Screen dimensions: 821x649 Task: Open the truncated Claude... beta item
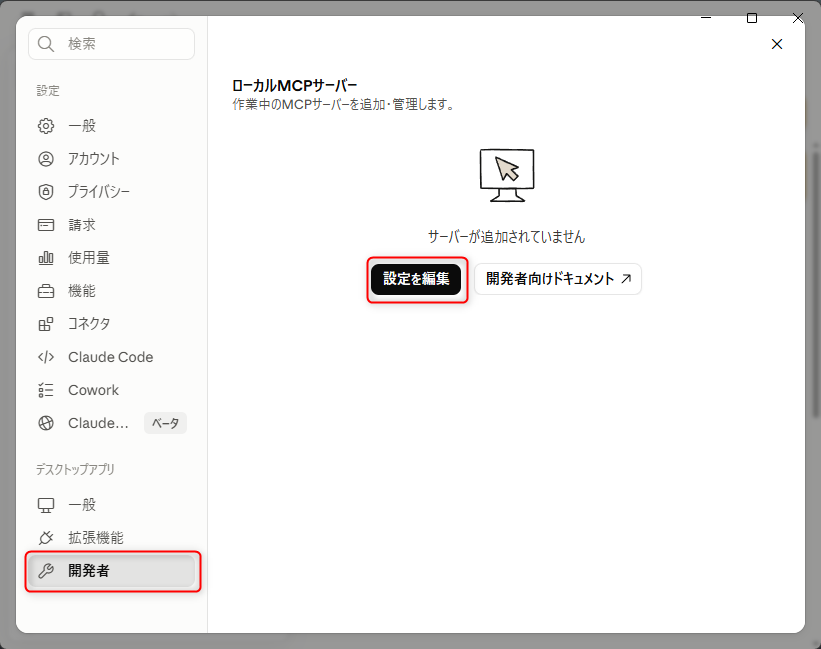pyautogui.click(x=112, y=423)
